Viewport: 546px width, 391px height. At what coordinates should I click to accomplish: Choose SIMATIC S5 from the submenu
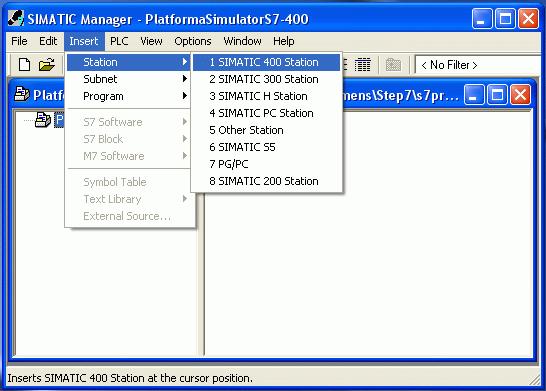click(266, 147)
